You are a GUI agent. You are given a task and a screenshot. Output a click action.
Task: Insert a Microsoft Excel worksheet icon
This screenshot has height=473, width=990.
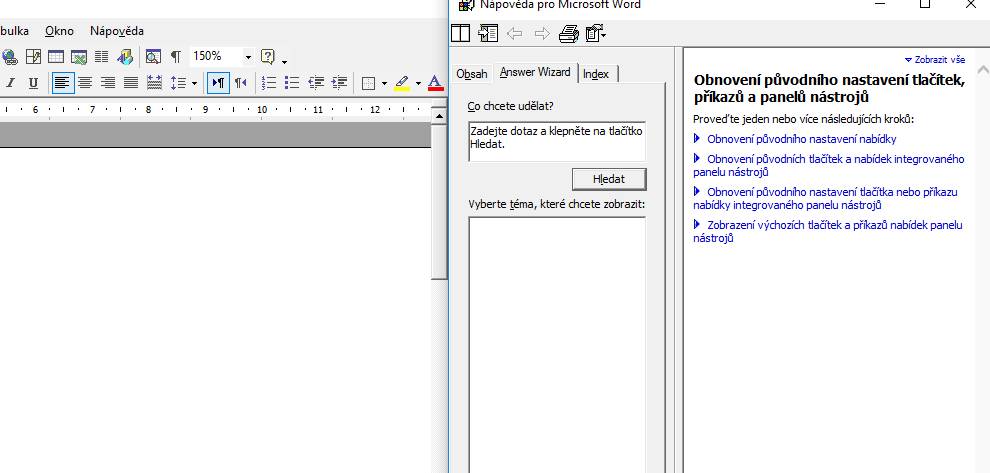(79, 57)
